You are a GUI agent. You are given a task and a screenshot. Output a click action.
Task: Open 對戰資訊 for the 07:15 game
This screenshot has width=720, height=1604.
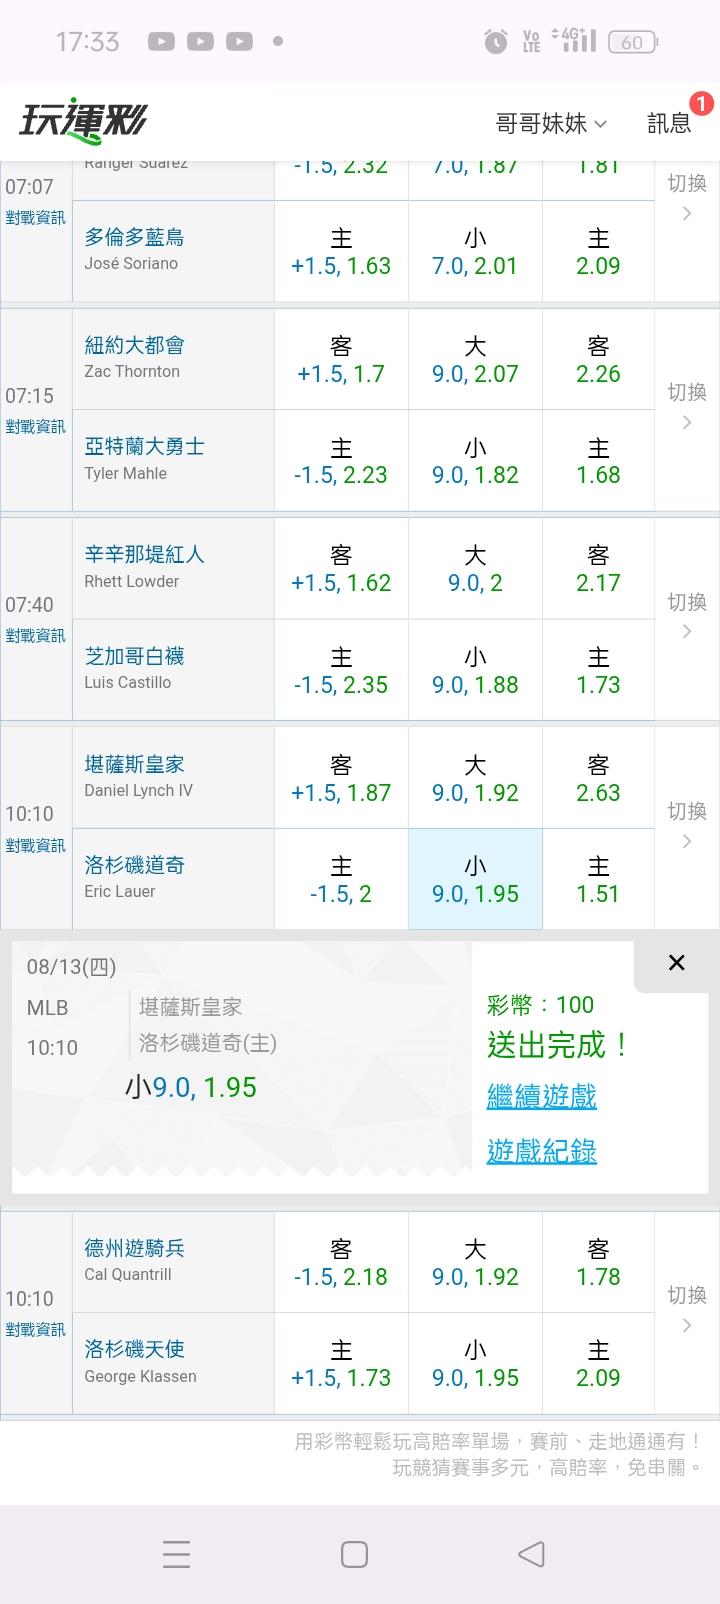(x=35, y=427)
